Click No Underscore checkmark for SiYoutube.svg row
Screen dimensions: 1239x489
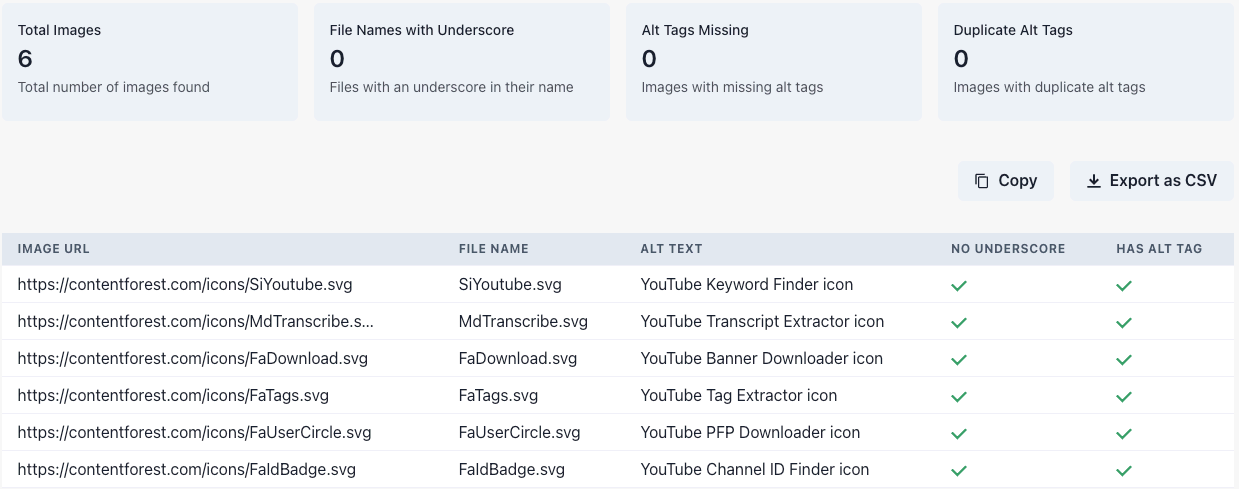(959, 285)
